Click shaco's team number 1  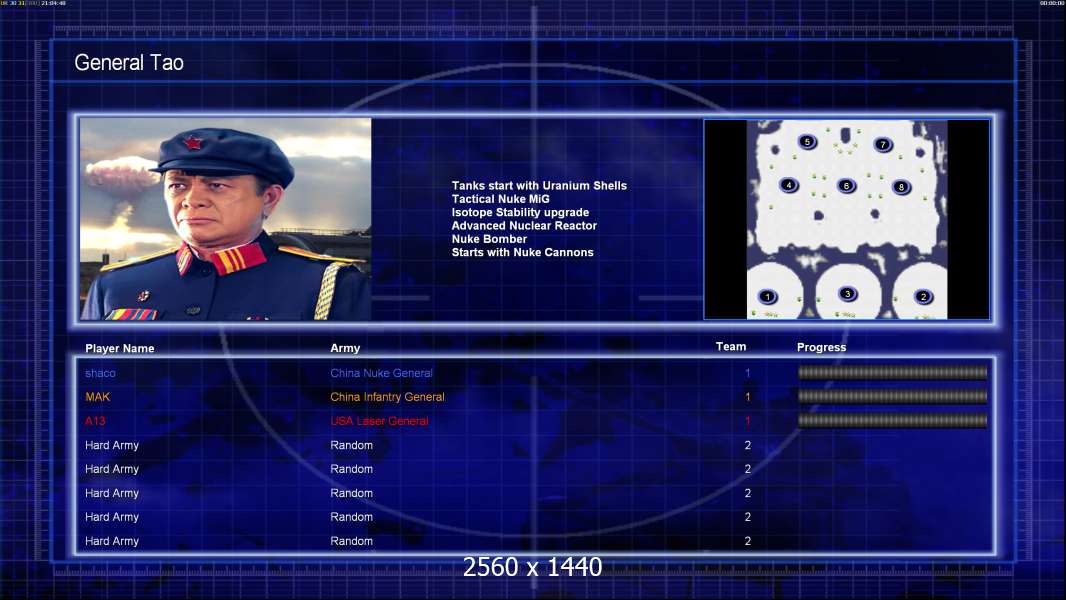[747, 373]
